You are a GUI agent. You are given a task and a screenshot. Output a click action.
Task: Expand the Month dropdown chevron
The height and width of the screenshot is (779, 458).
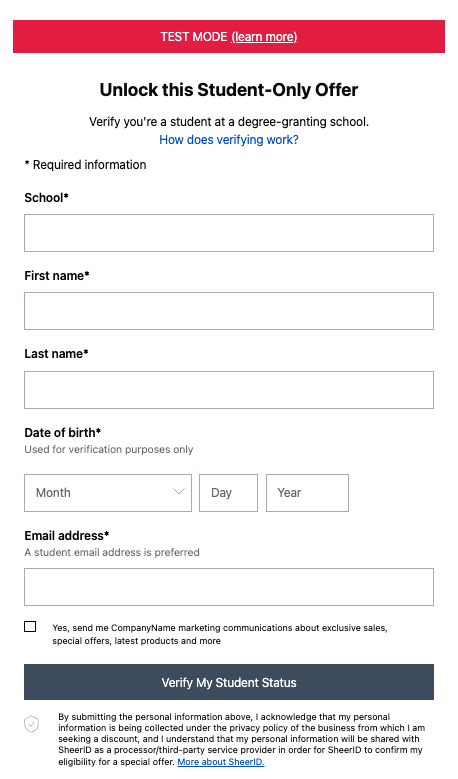pyautogui.click(x=179, y=492)
